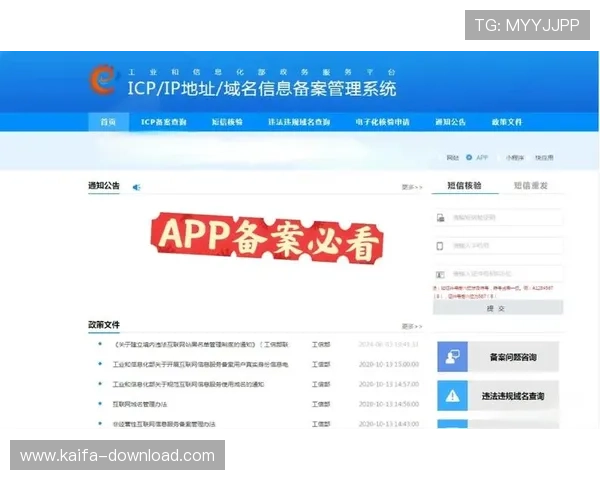Switch to the 短信核验 tab
The width and height of the screenshot is (600, 480).
click(465, 186)
